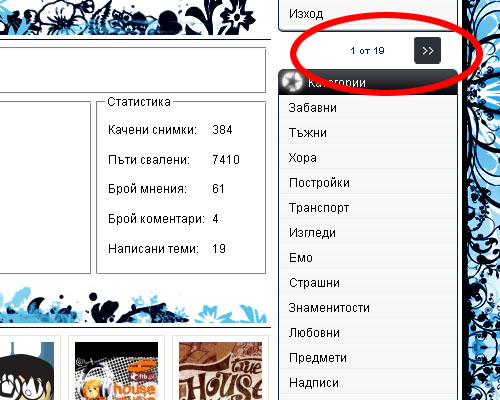Image resolution: width=500 pixels, height=400 pixels.
Task: Click the Категории panel header
Action: pos(368,82)
